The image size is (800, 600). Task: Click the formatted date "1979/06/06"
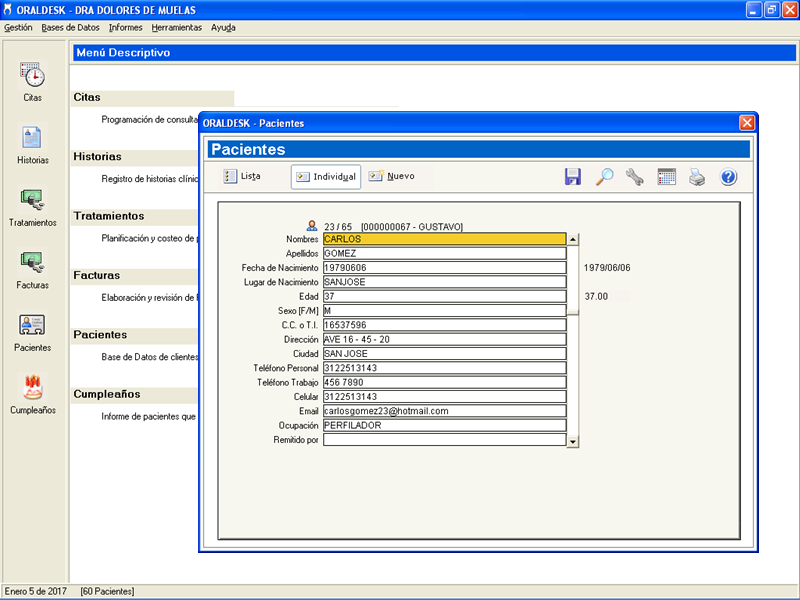pyautogui.click(x=607, y=267)
